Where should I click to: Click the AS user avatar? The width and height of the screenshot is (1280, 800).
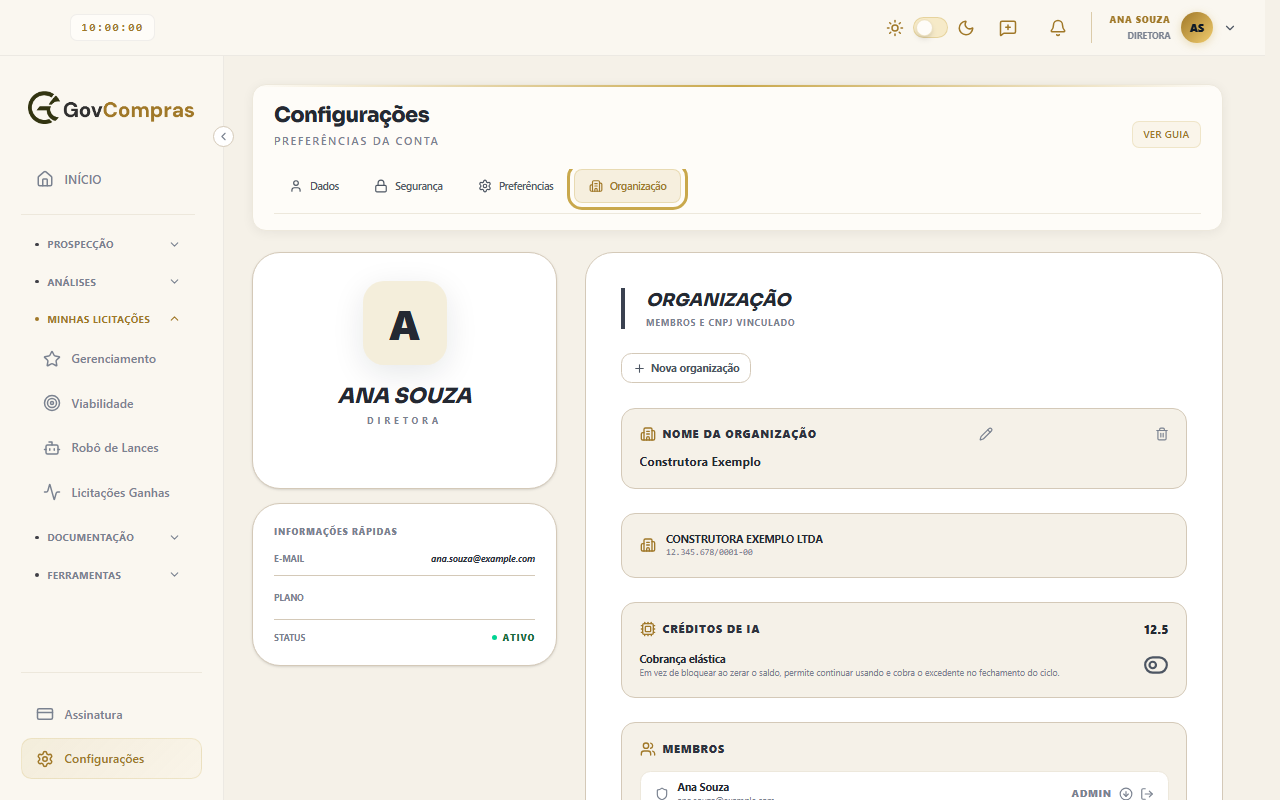point(1197,28)
